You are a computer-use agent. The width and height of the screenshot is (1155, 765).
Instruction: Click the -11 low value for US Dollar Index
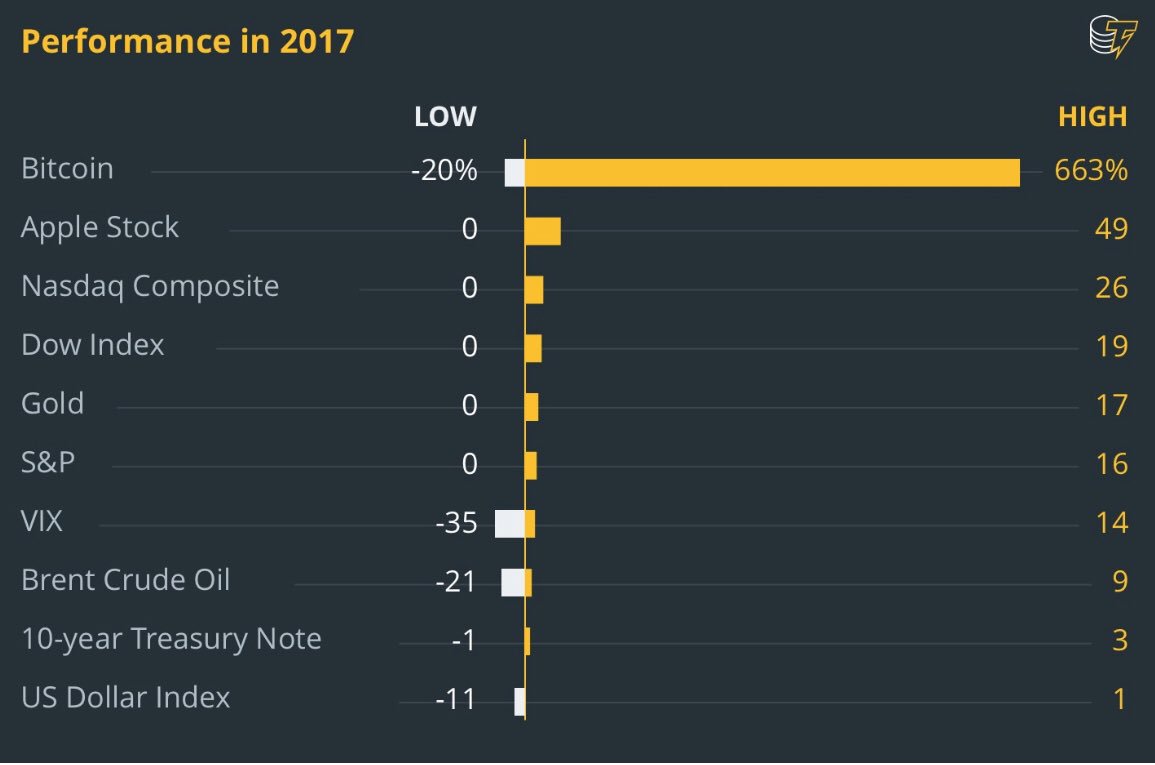pos(455,700)
